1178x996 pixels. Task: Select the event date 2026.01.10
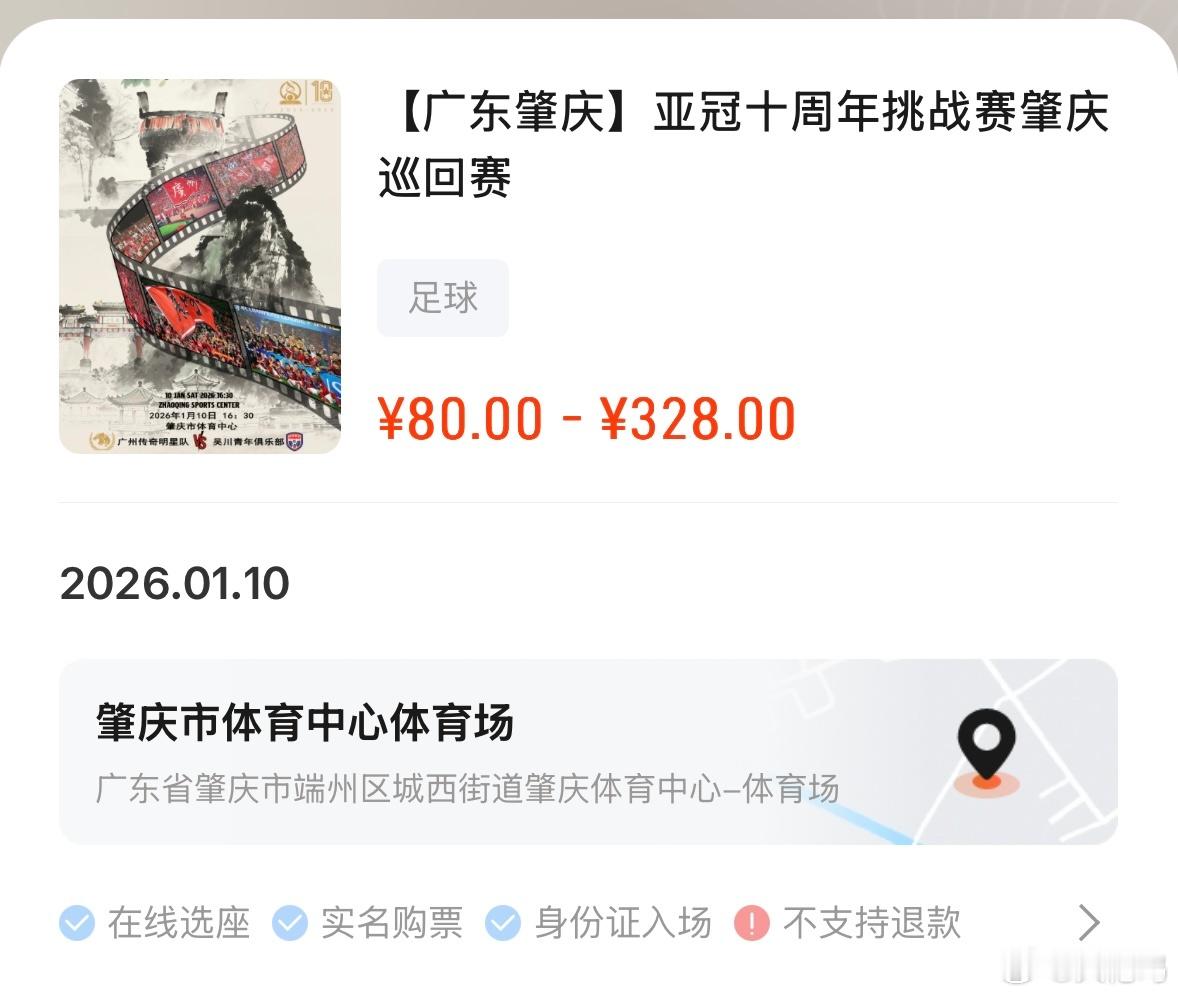pos(174,584)
